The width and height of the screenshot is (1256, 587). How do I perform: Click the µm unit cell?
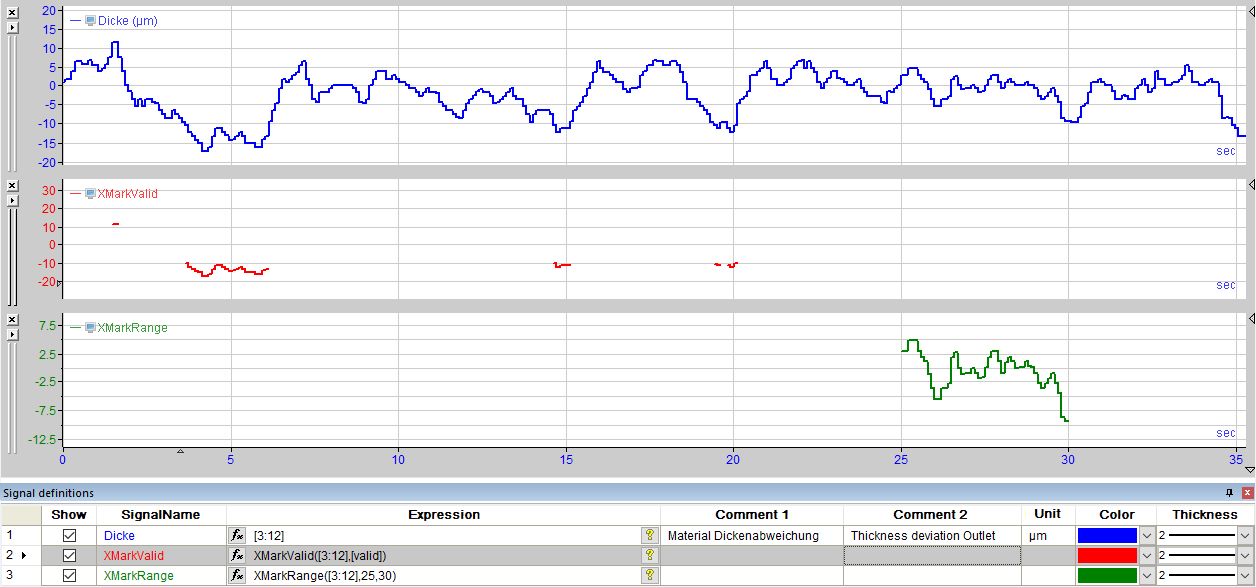(1047, 536)
